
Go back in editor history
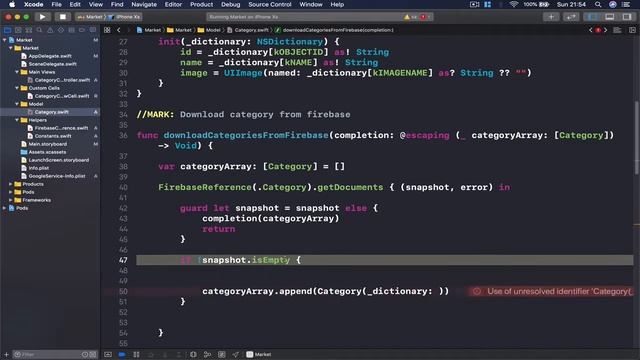tap(119, 30)
